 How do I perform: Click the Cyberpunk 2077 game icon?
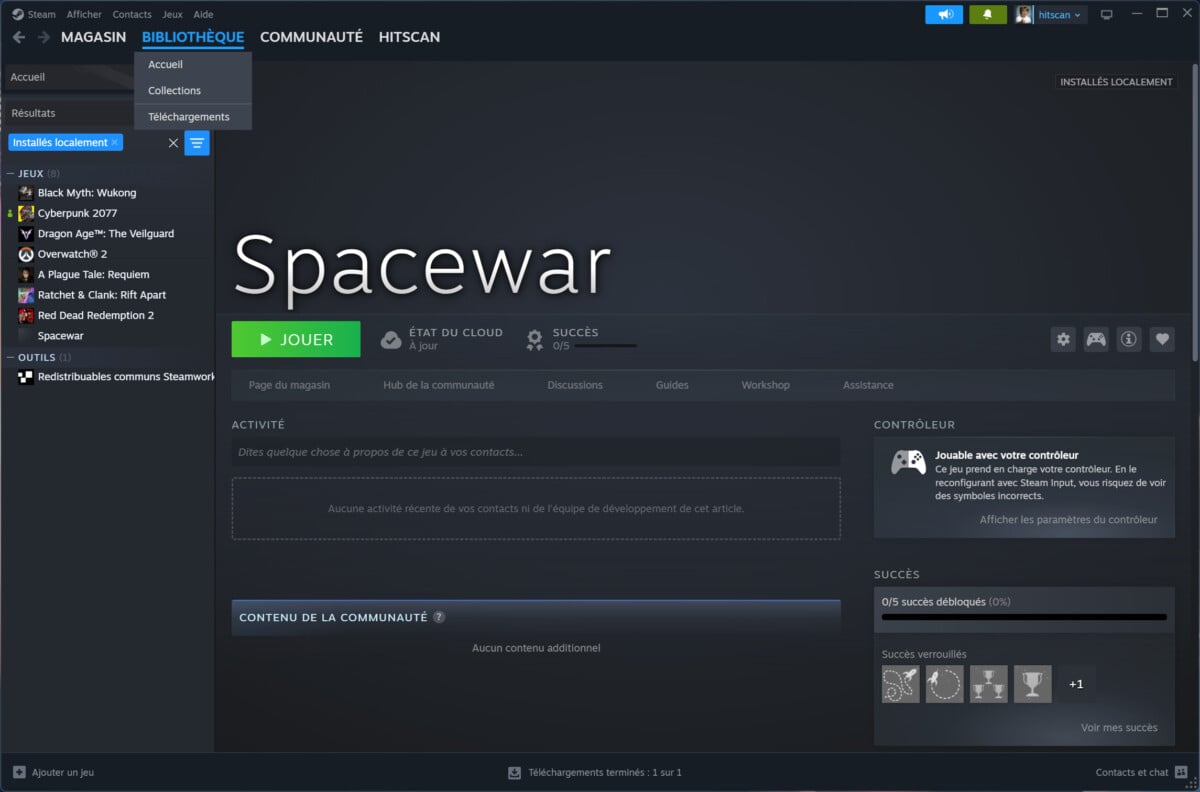click(26, 213)
